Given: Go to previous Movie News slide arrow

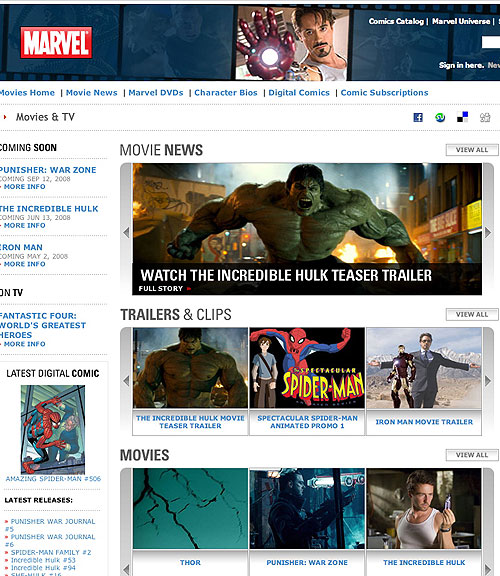Looking at the screenshot, I should [x=126, y=232].
